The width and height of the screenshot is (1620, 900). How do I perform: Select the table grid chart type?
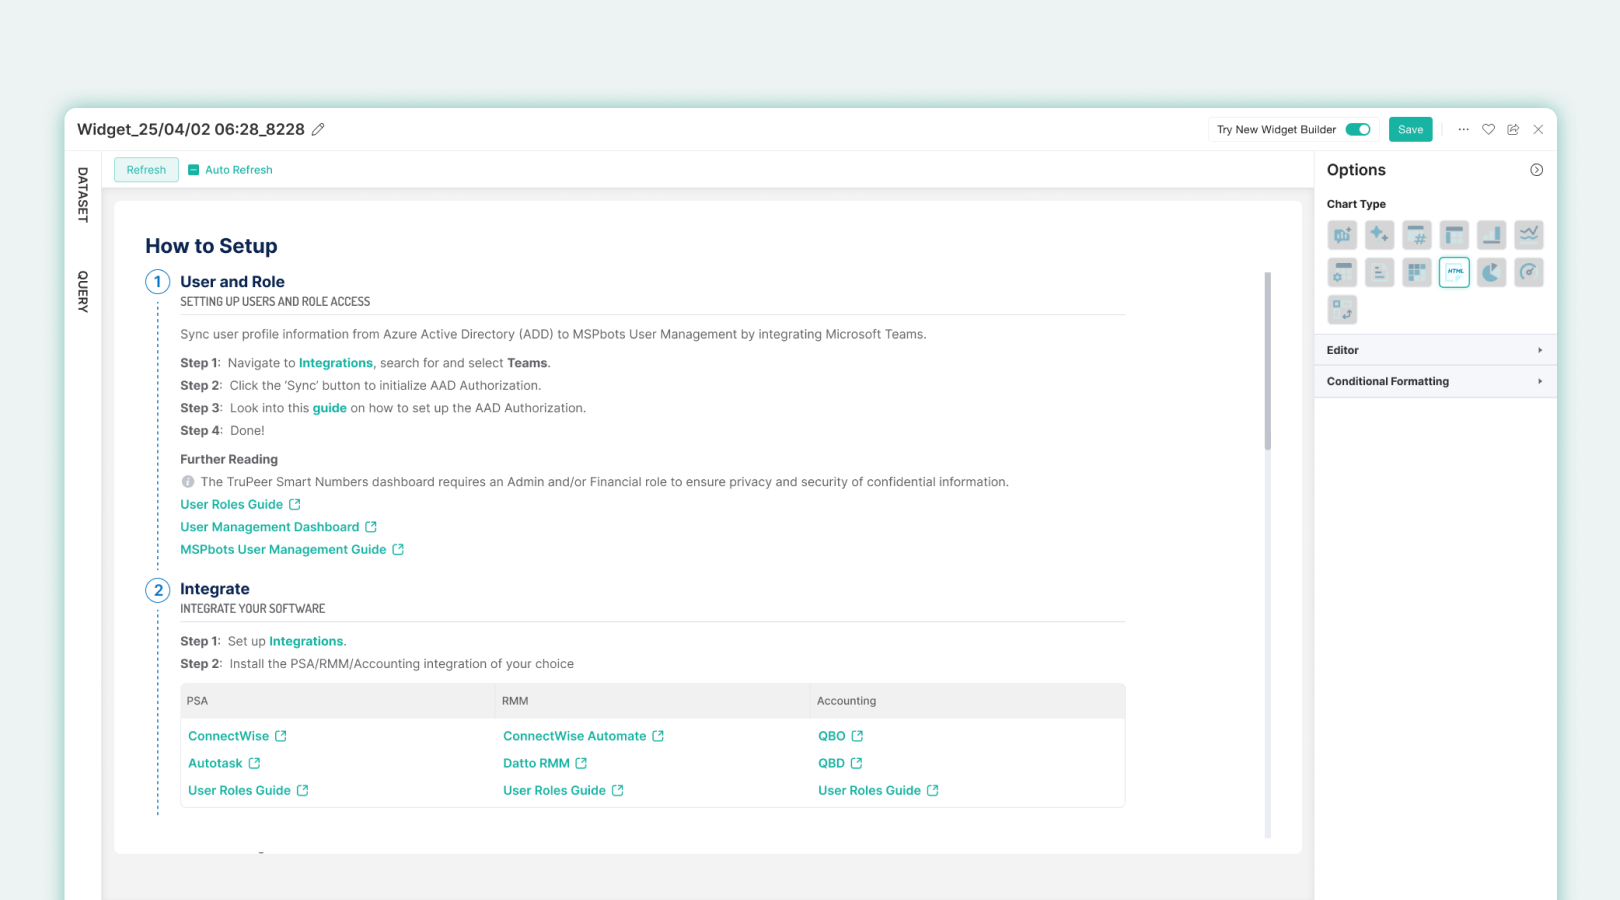click(x=1454, y=235)
